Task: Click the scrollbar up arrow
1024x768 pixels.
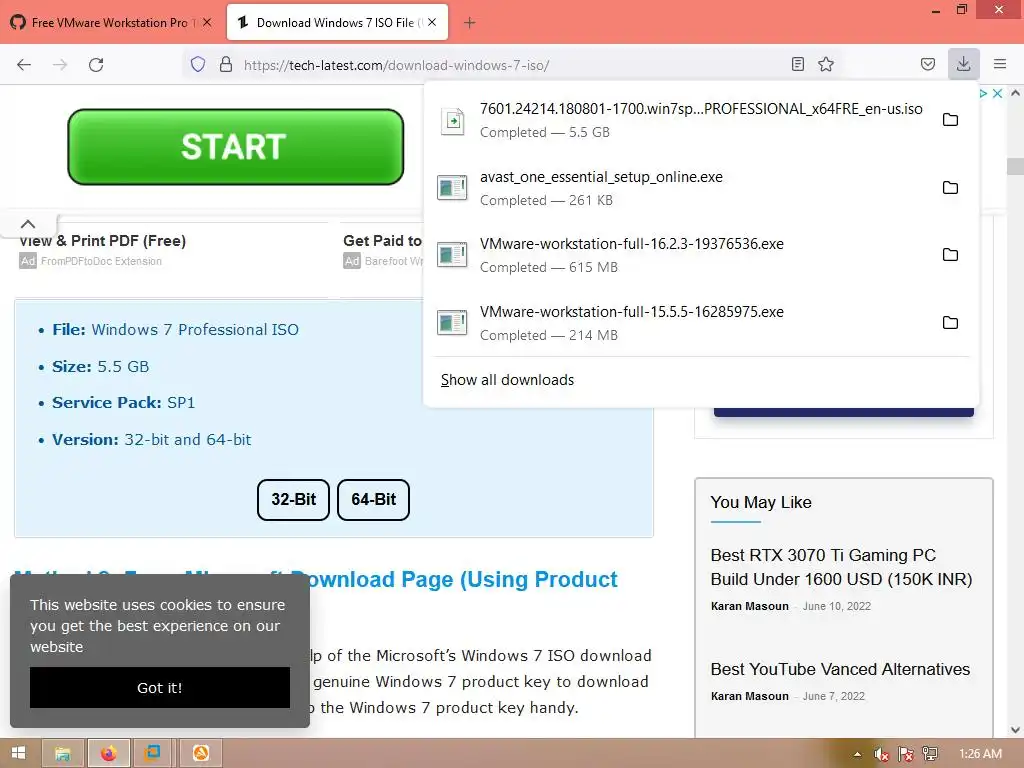Action: tap(1015, 93)
